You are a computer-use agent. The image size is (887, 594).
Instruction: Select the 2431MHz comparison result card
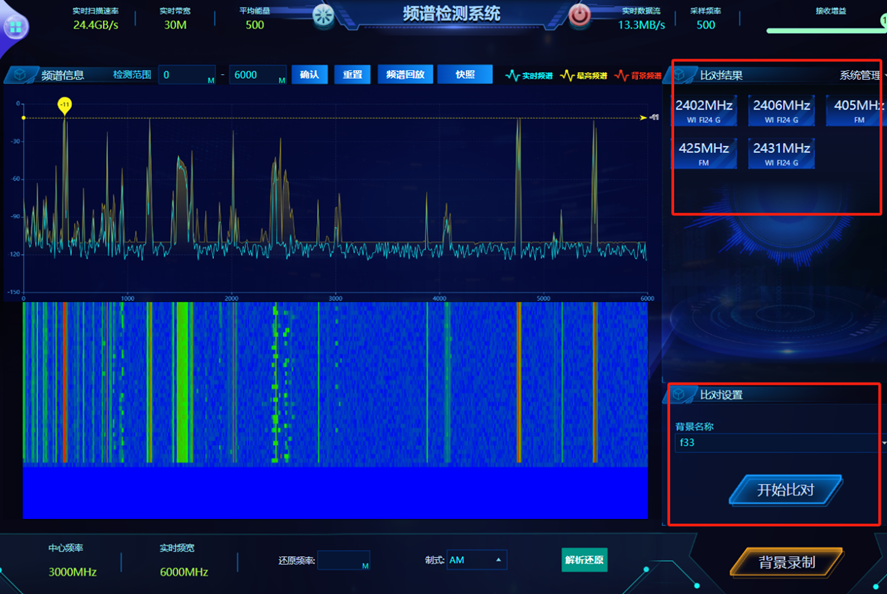(781, 153)
